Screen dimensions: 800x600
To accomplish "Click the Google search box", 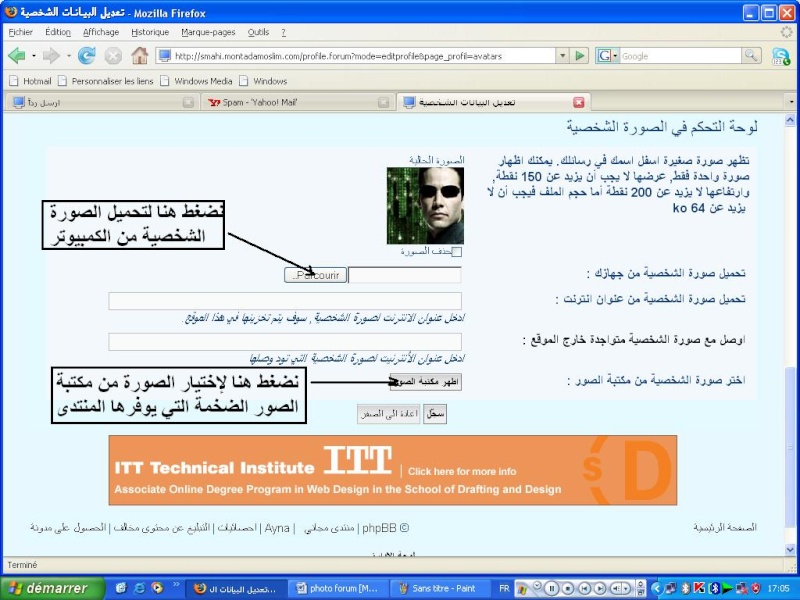I will pyautogui.click(x=680, y=56).
